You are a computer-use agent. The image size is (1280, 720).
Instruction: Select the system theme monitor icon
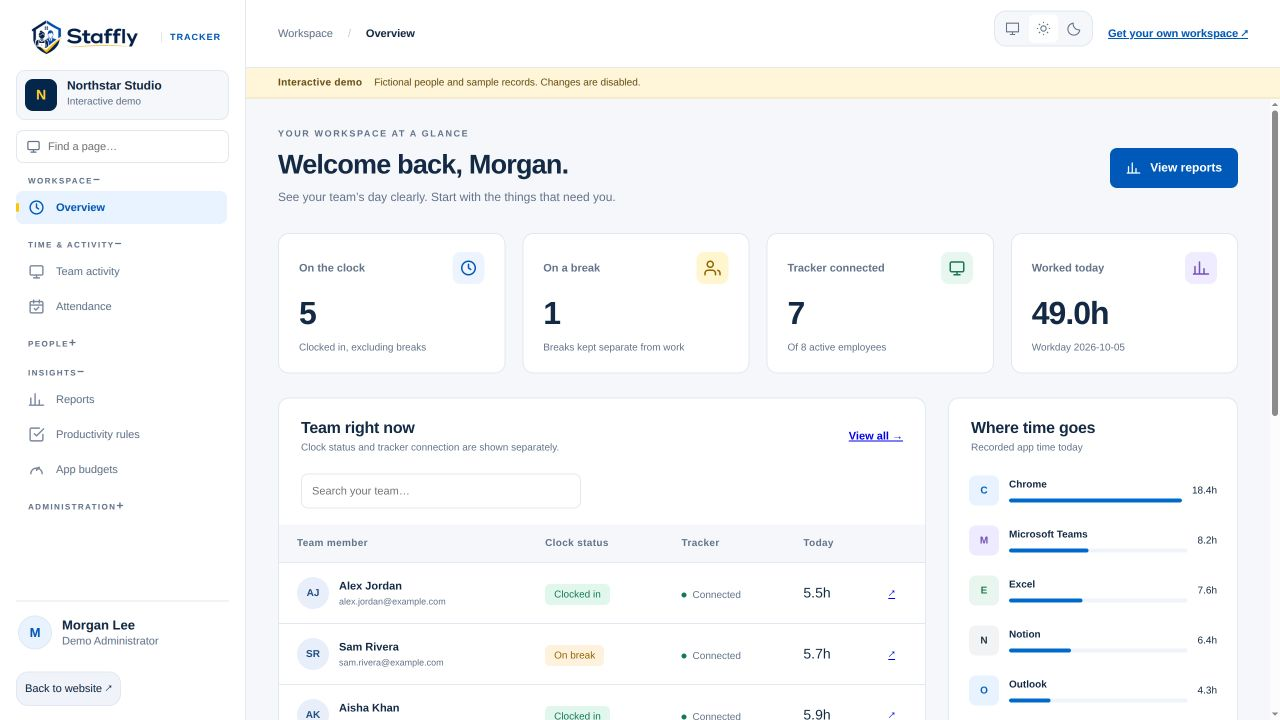click(1012, 29)
